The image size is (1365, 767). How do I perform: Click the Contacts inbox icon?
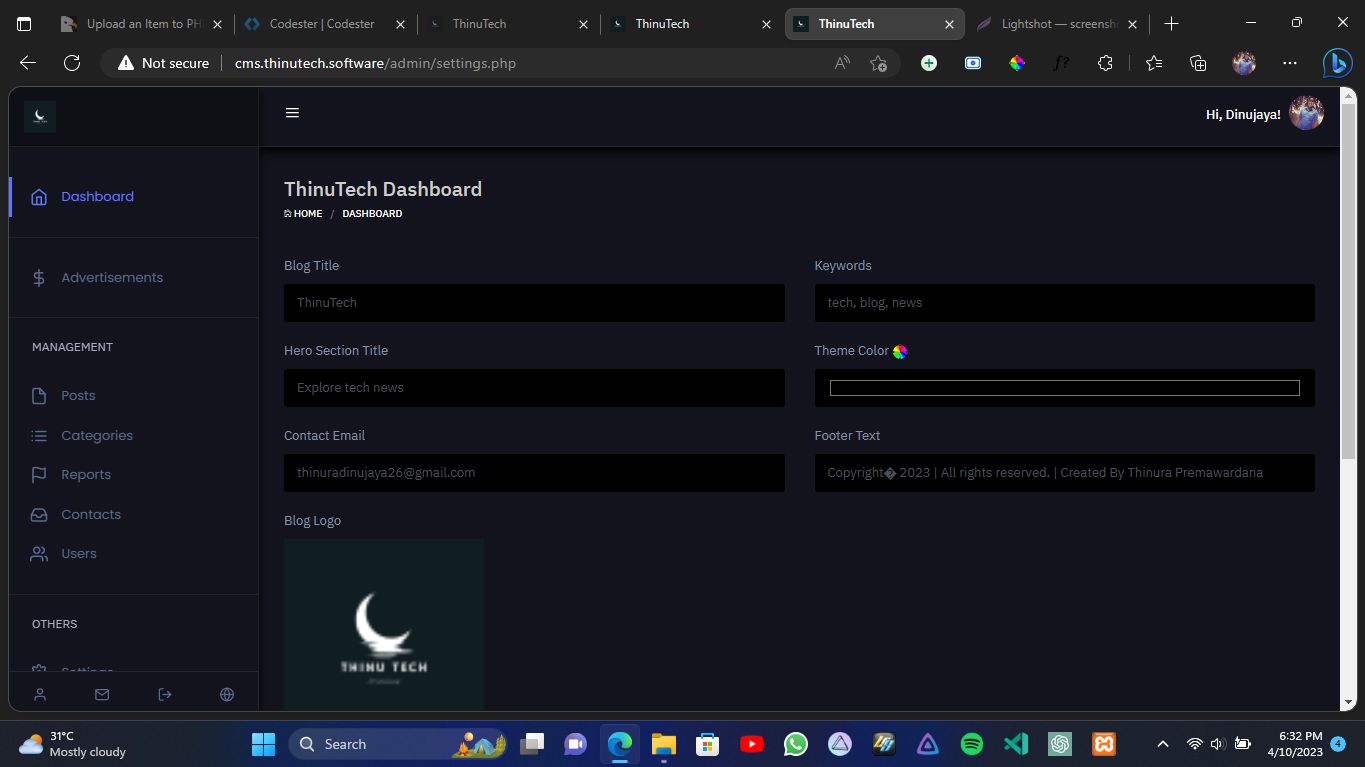tap(39, 515)
